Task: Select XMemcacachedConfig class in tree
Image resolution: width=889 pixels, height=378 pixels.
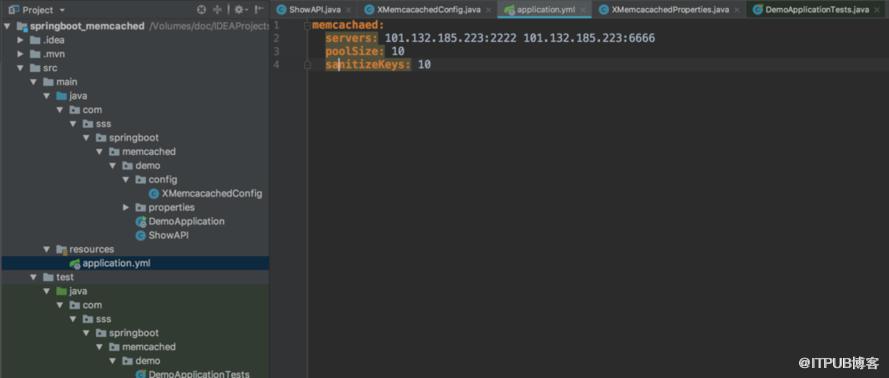Action: tap(211, 193)
